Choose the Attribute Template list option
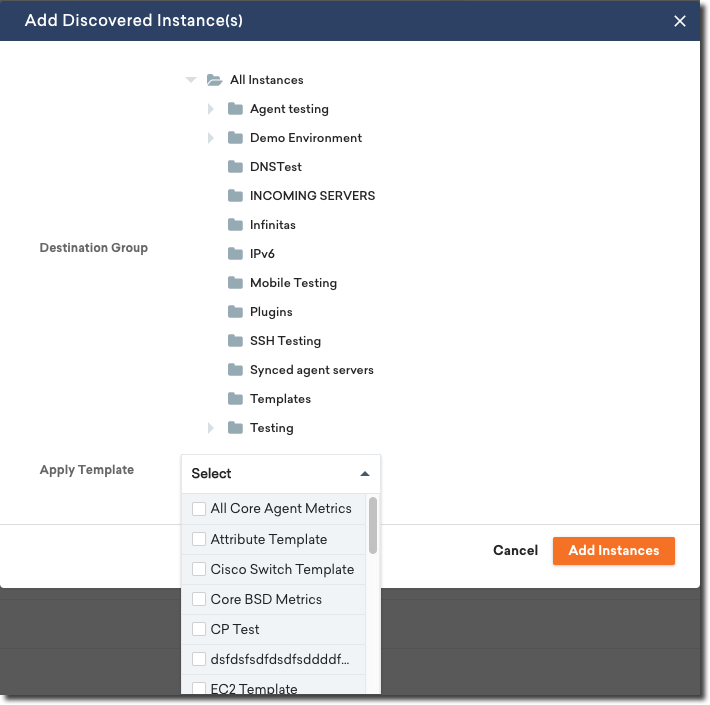Screen dimensions: 710x705 (269, 539)
